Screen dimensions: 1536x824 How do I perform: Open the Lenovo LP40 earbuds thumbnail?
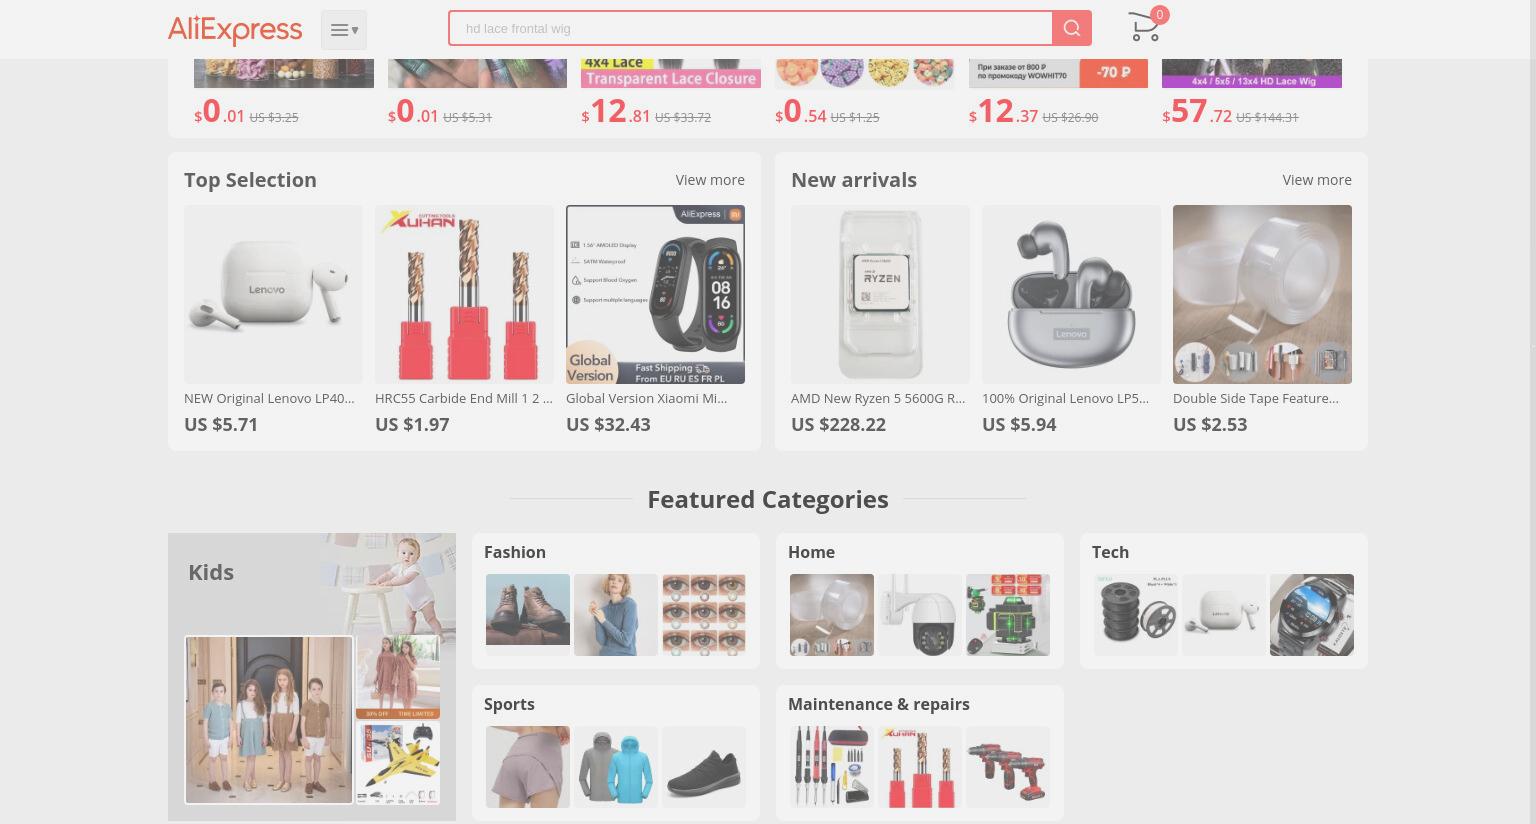tap(273, 294)
